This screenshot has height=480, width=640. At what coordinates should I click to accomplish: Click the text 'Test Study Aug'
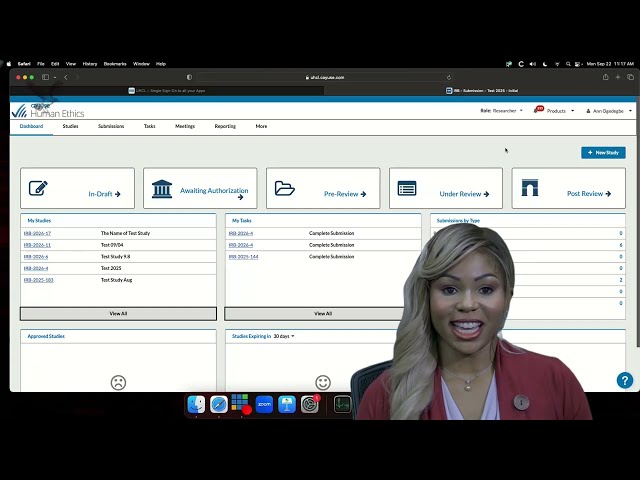point(116,280)
